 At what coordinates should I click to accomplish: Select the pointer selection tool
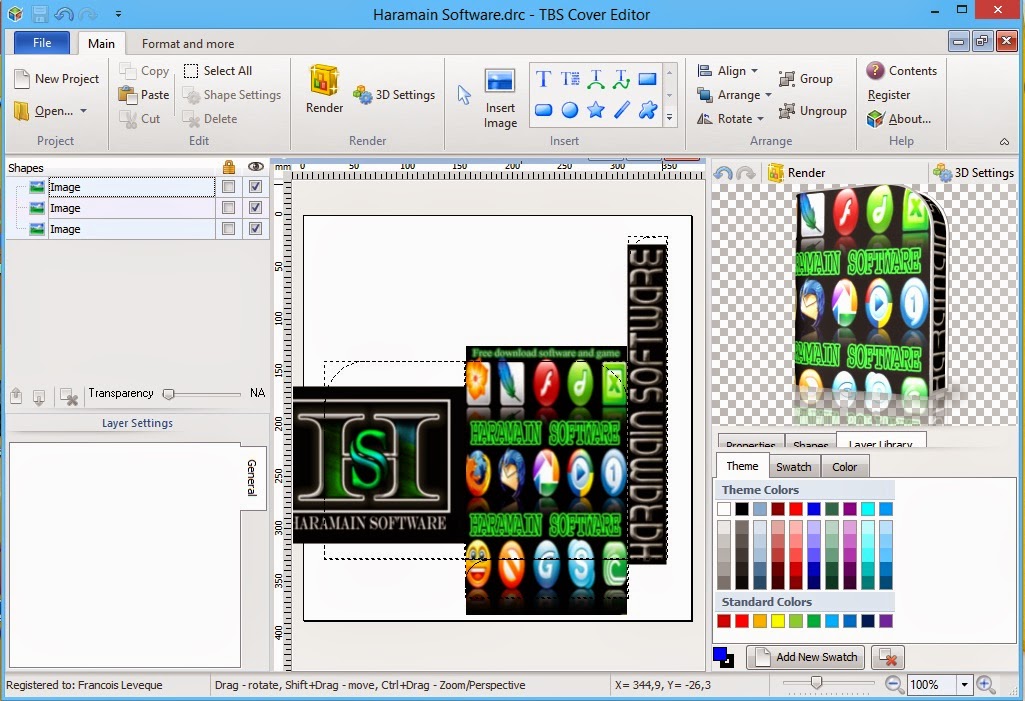(x=463, y=95)
